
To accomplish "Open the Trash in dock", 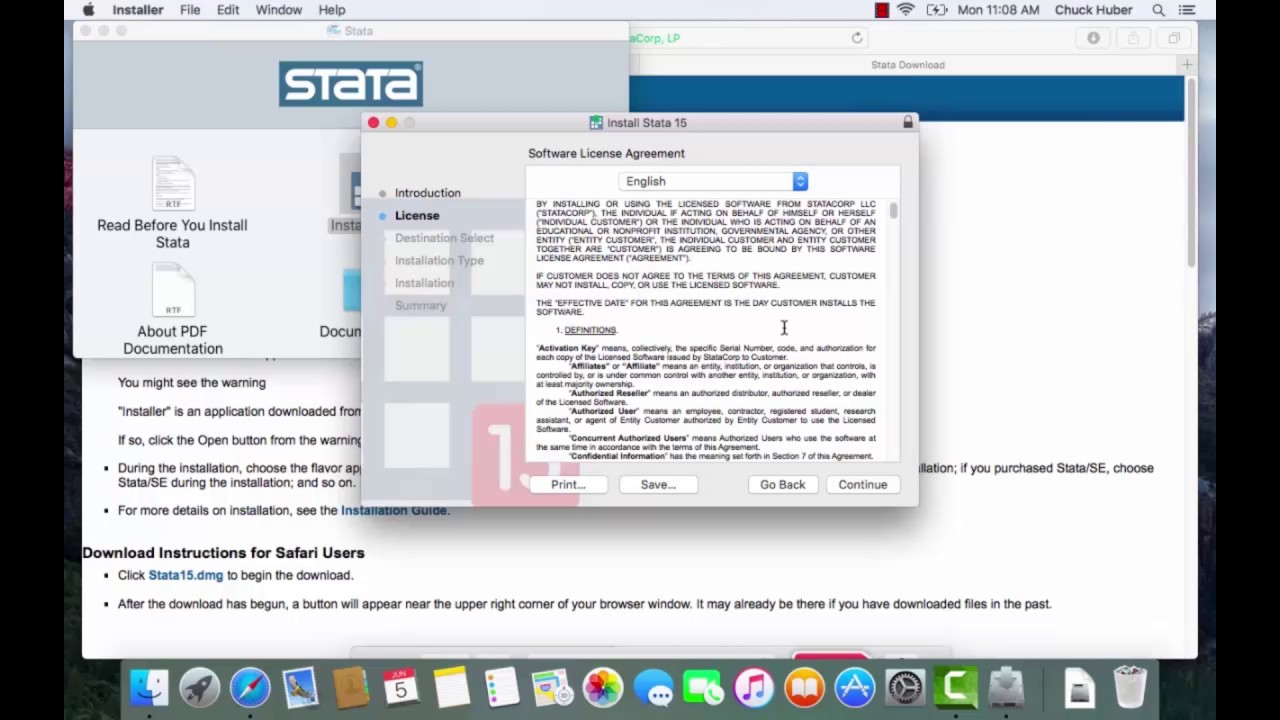I will (x=1130, y=688).
